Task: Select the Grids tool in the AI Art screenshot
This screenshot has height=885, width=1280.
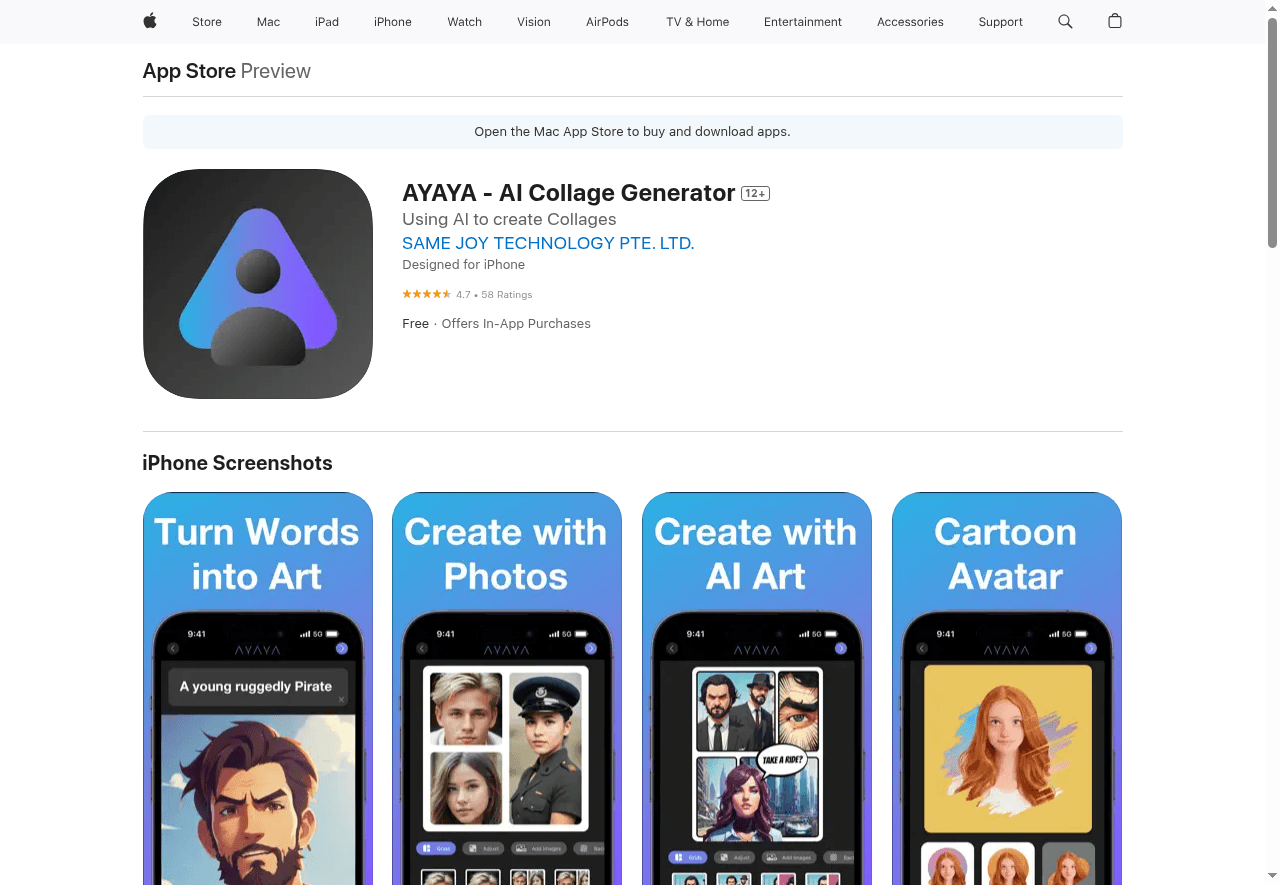Action: pos(688,857)
